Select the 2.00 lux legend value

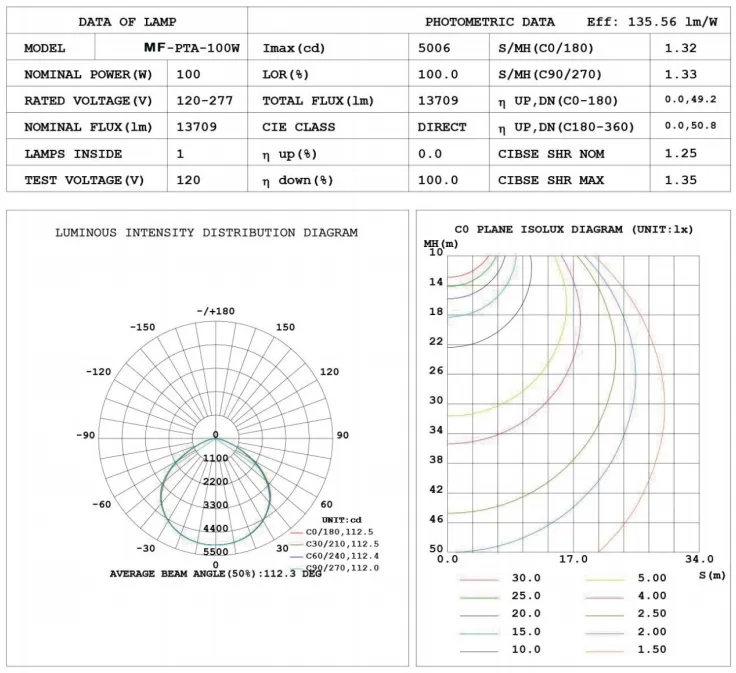[652, 632]
